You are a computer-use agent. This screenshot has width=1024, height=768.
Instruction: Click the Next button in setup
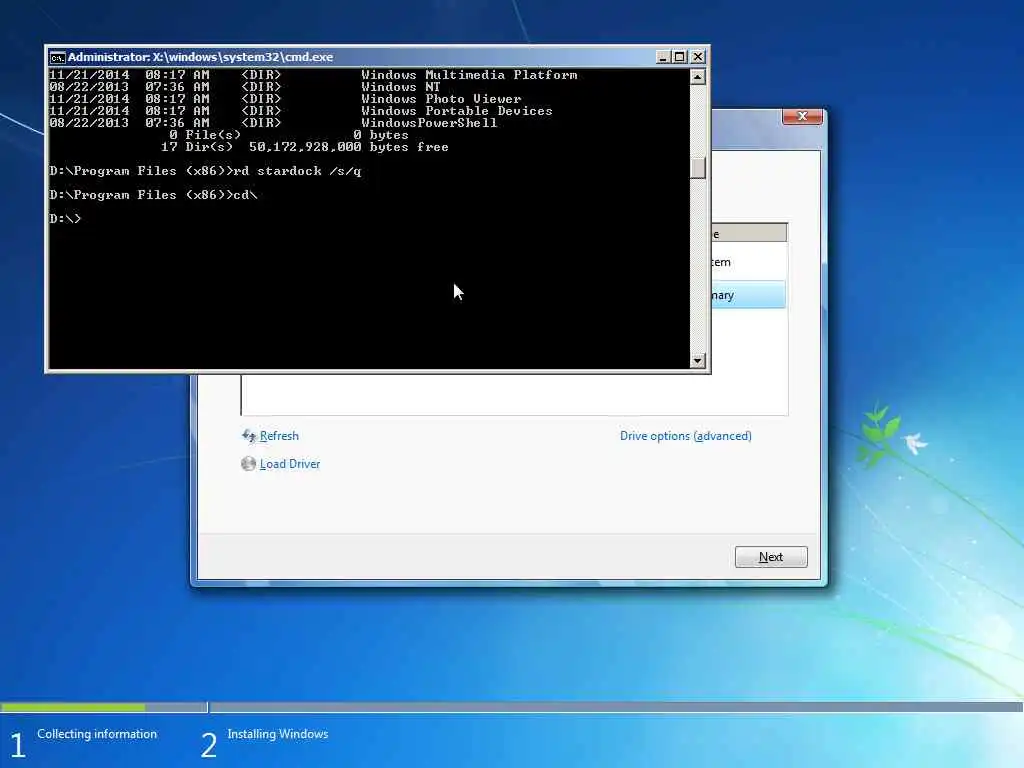click(771, 557)
